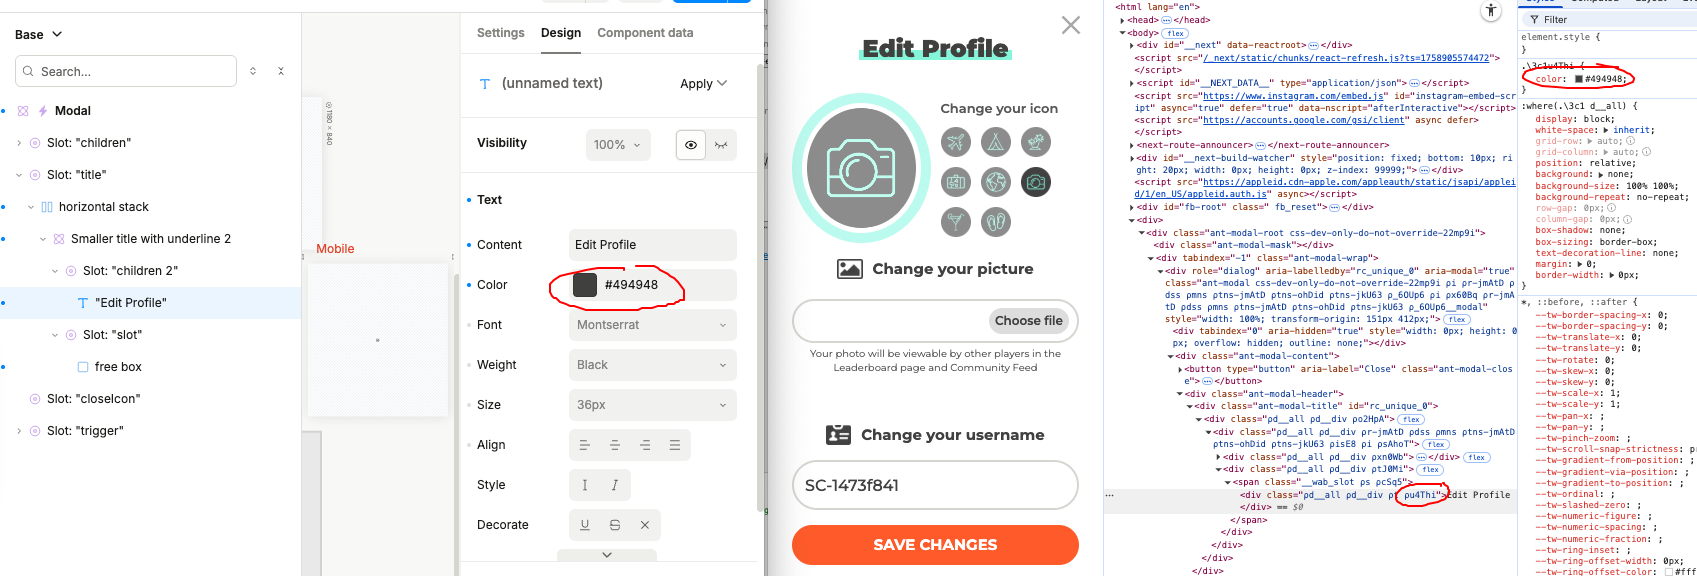Open the Component data tab

pyautogui.click(x=645, y=33)
